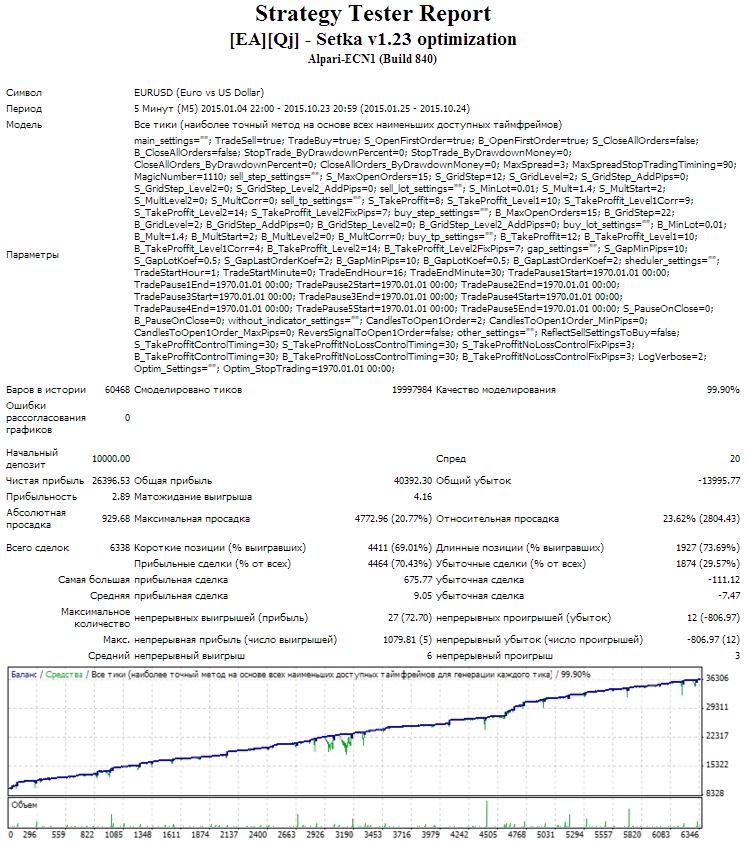Click the 'Максимальная просадка' label

(x=191, y=519)
